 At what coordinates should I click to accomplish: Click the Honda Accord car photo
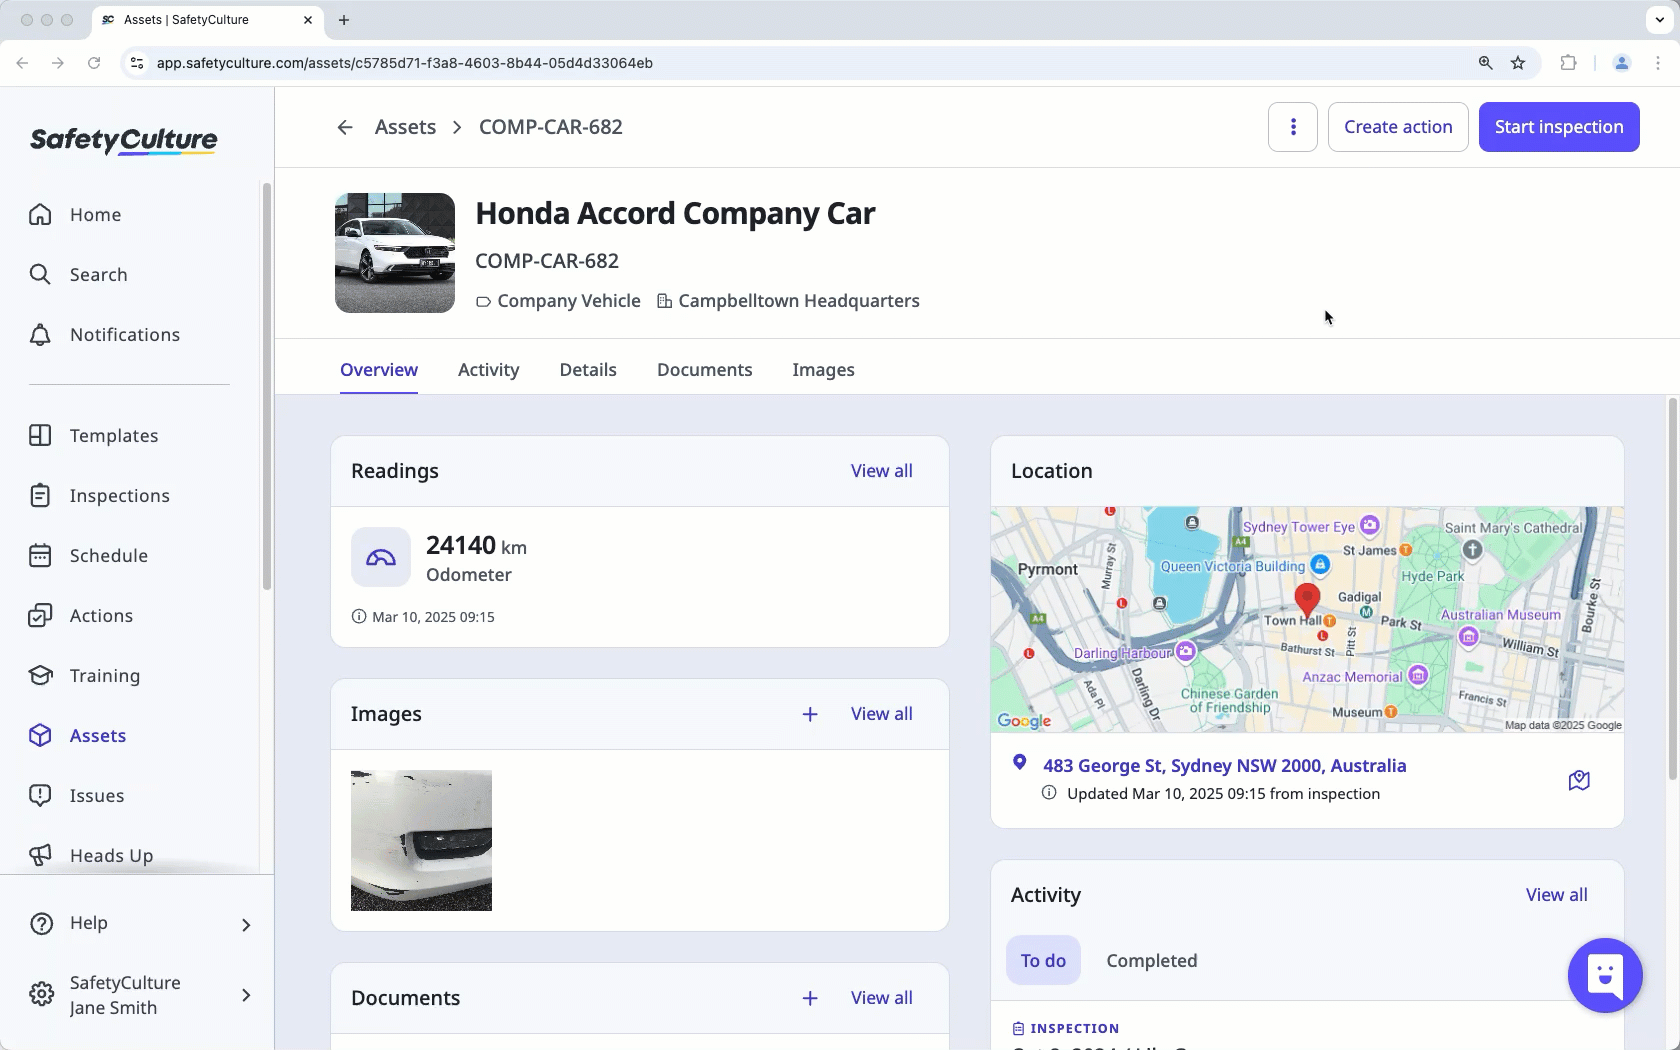[x=395, y=253]
